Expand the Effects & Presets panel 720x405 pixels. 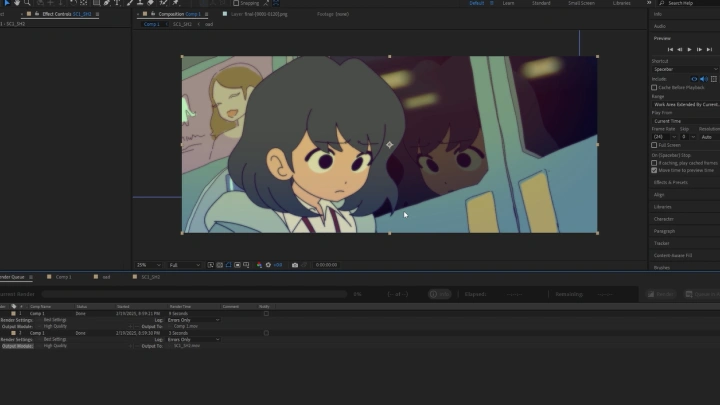[670, 182]
